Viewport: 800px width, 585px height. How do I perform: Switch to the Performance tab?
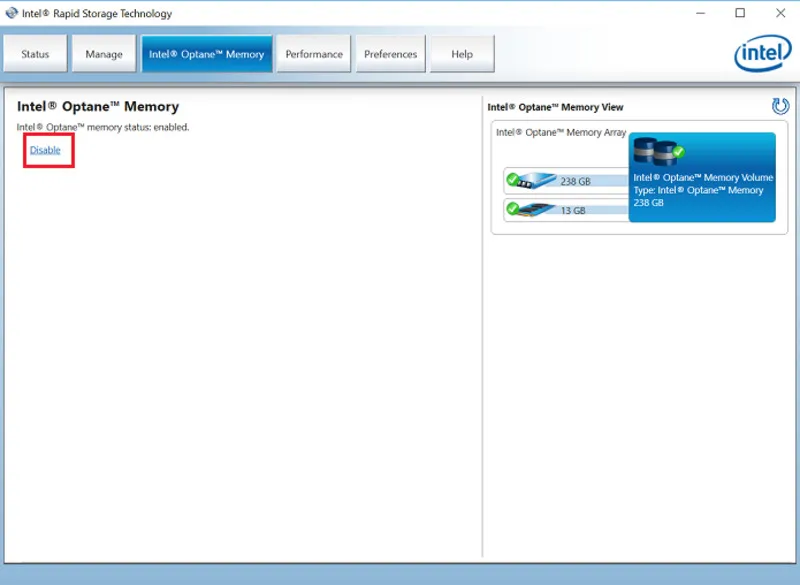[x=314, y=53]
